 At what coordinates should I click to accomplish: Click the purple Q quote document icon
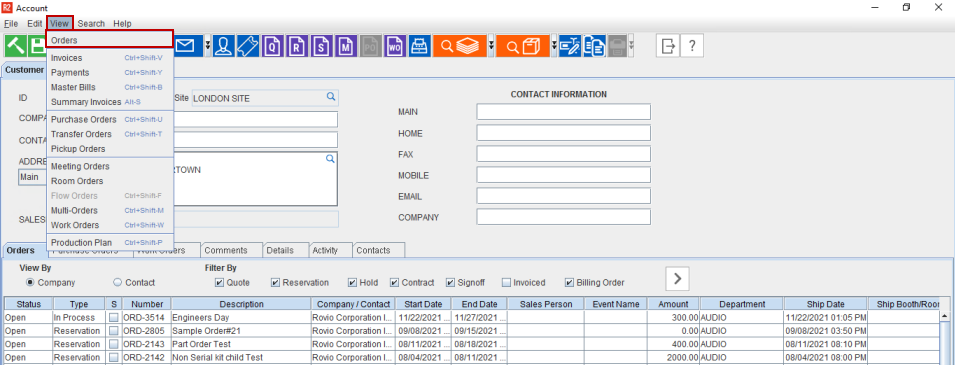tap(273, 46)
